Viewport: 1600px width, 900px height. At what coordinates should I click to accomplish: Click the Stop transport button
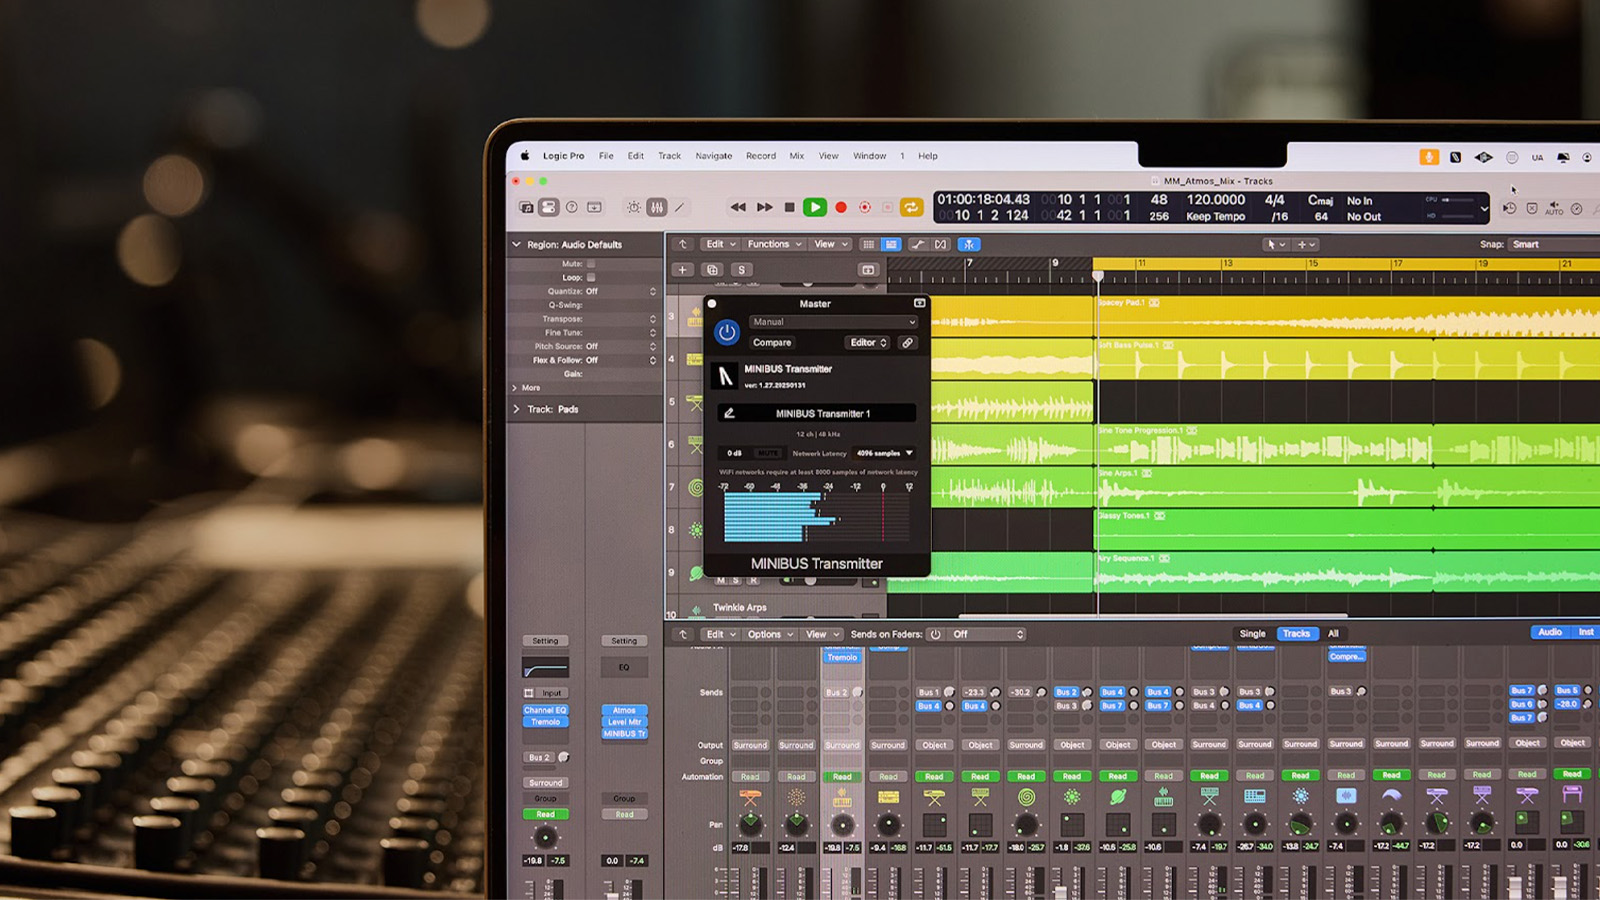point(789,207)
